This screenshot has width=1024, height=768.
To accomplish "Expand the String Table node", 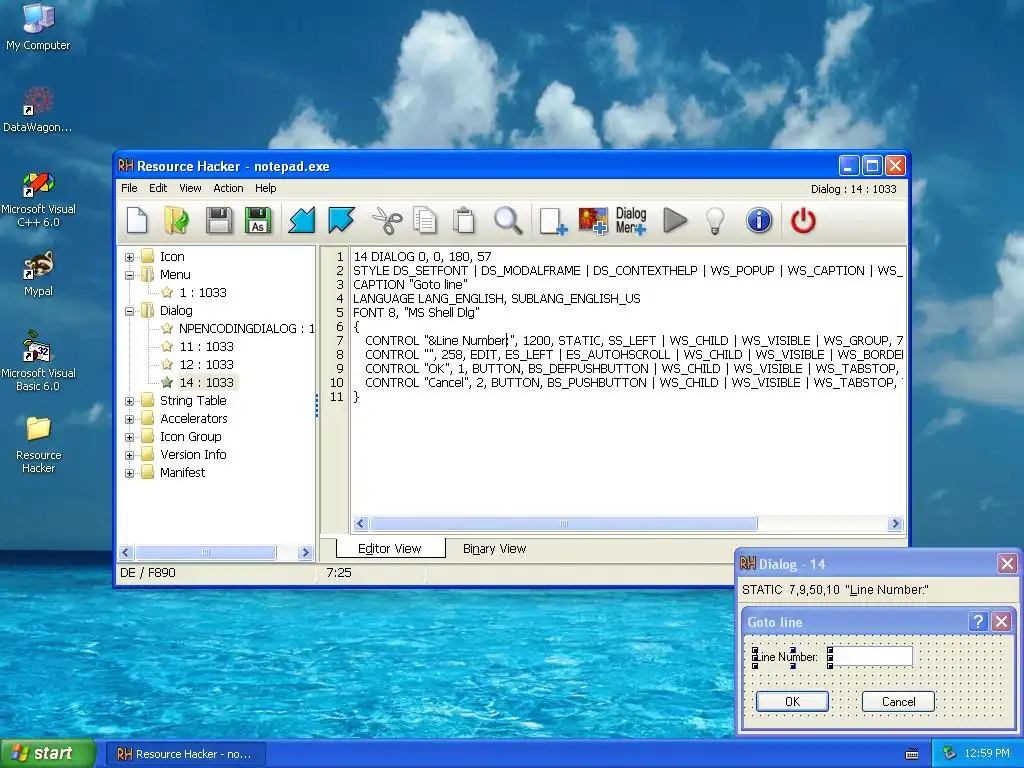I will pyautogui.click(x=129, y=401).
